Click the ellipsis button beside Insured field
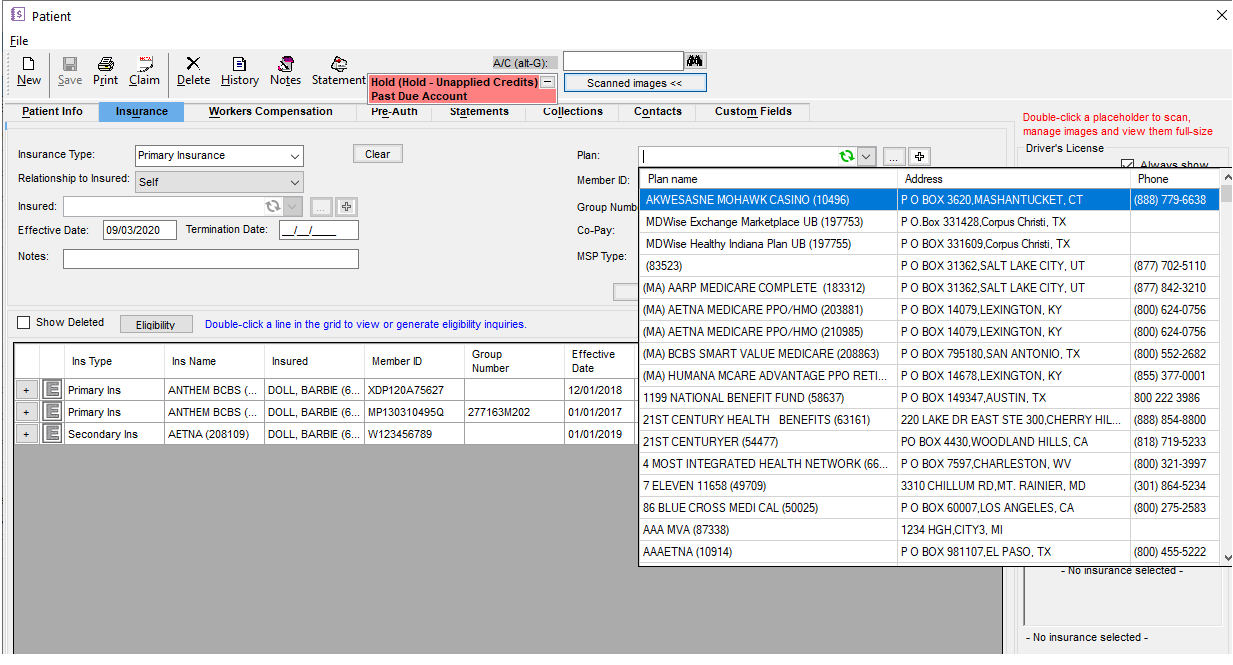Image resolution: width=1233 pixels, height=665 pixels. 321,207
